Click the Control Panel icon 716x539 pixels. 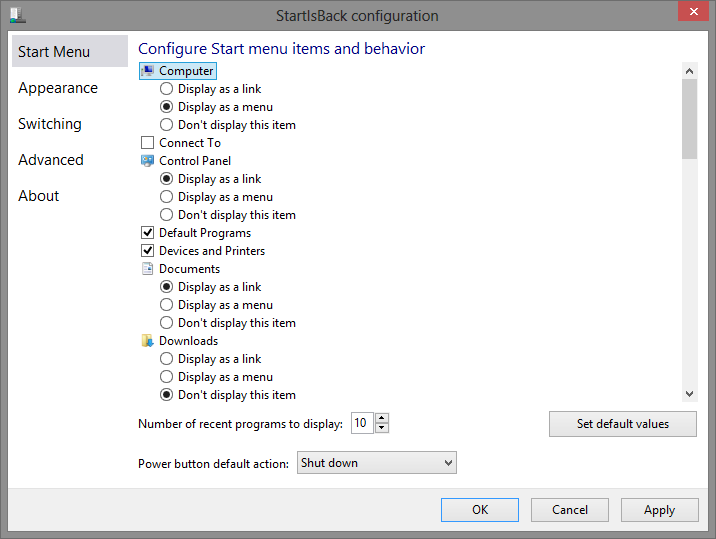[x=147, y=161]
